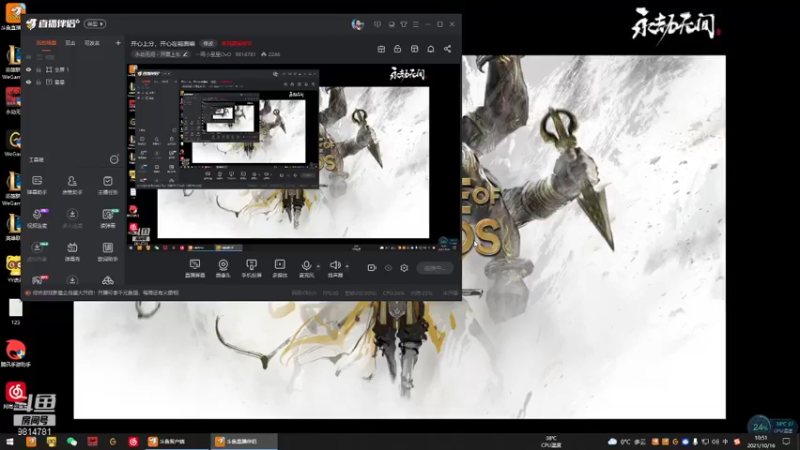Click the first layout icon in header toolbar
This screenshot has height=450, width=800.
[x=381, y=49]
